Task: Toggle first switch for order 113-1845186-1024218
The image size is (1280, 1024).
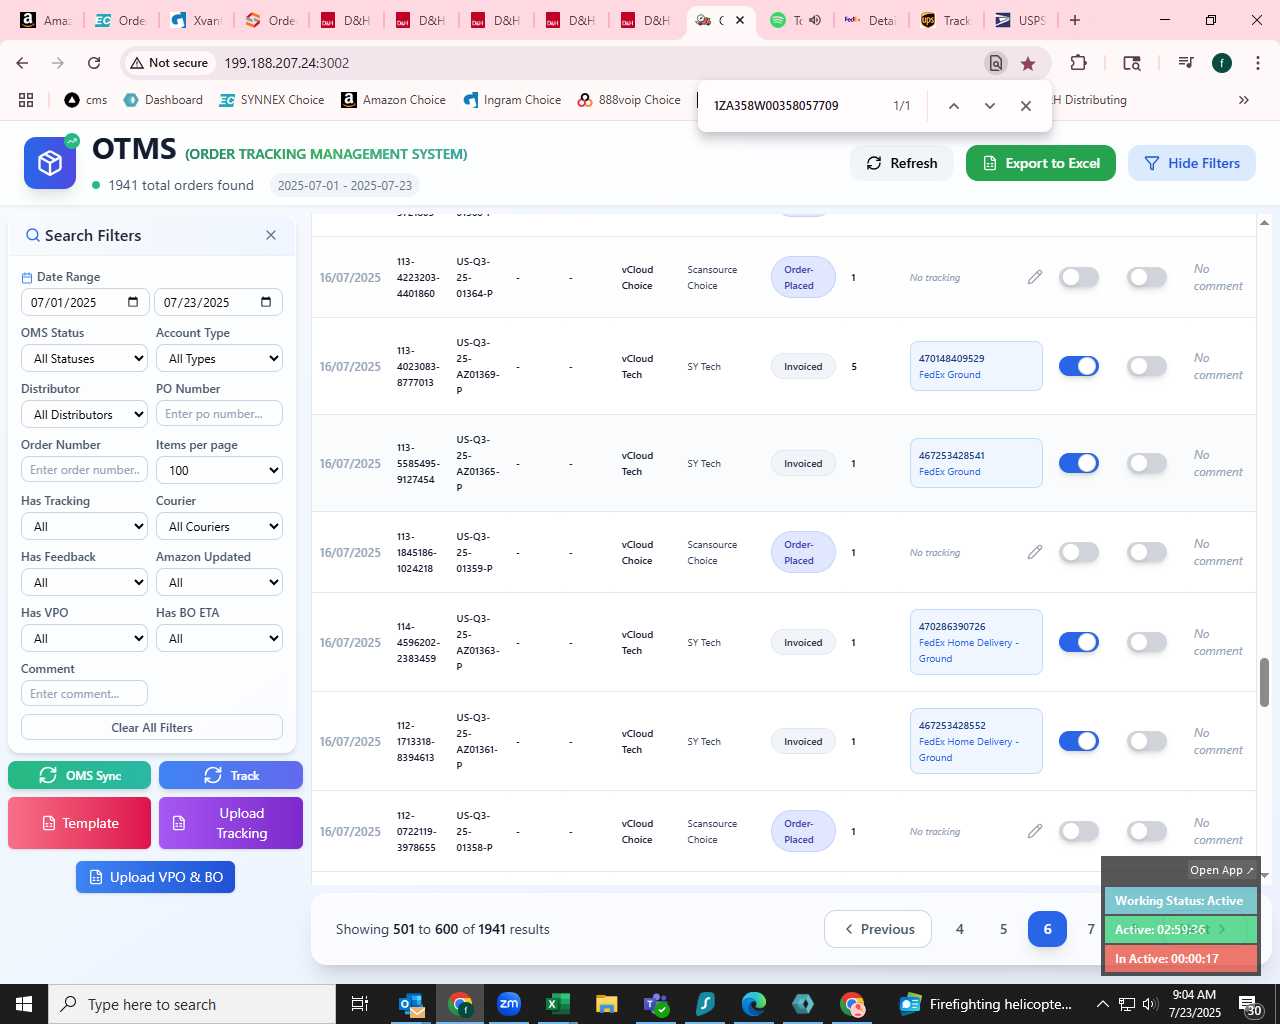Action: point(1079,552)
